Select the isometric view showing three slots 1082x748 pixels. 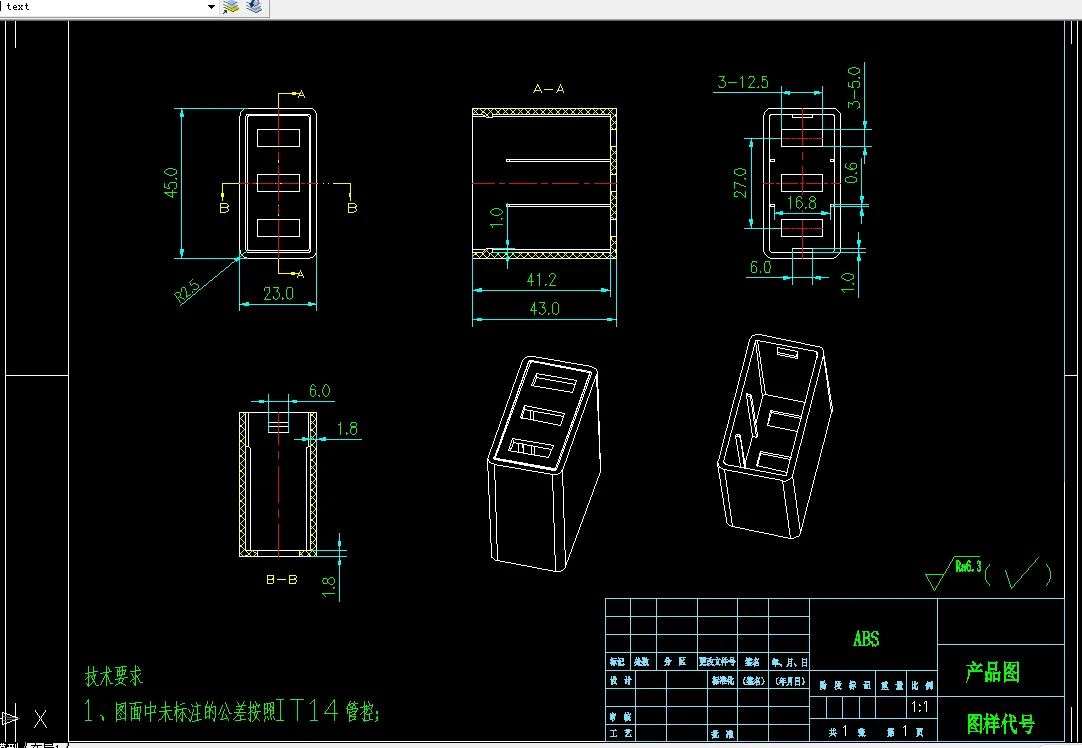pyautogui.click(x=544, y=463)
